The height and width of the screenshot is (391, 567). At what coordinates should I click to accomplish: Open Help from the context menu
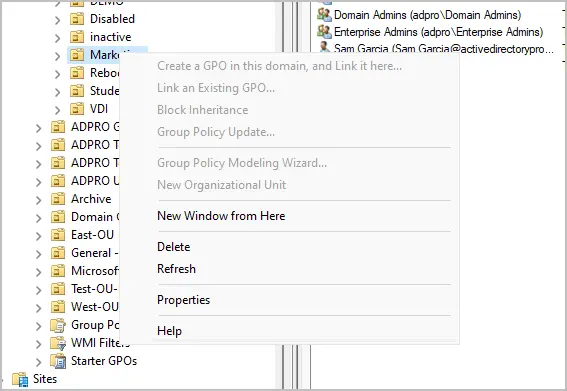click(169, 331)
